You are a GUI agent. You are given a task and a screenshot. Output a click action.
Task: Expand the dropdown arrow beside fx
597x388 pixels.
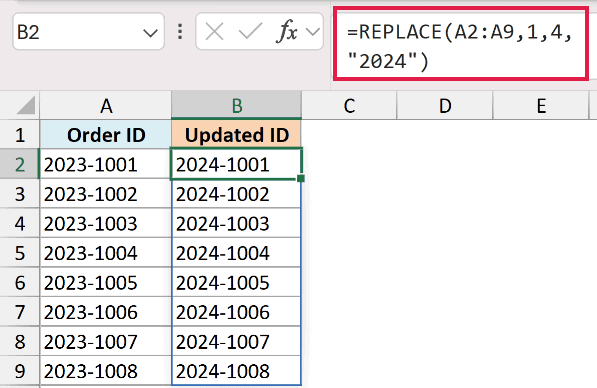pos(313,32)
